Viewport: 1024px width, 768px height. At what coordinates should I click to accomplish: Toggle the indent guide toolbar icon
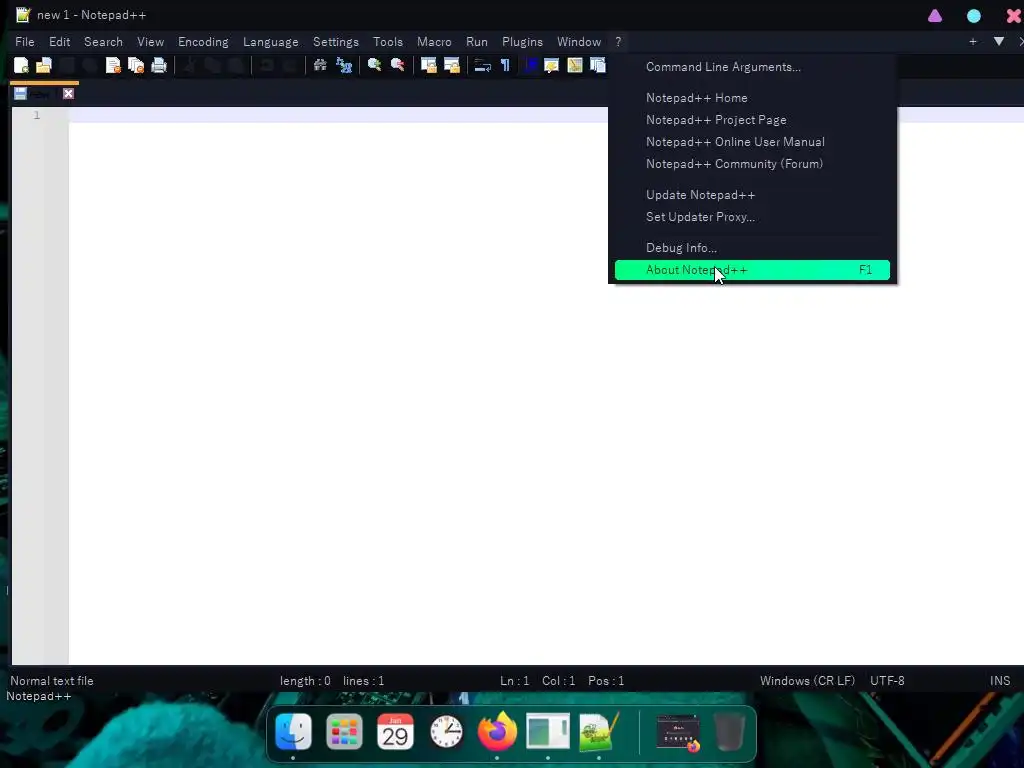[x=530, y=65]
